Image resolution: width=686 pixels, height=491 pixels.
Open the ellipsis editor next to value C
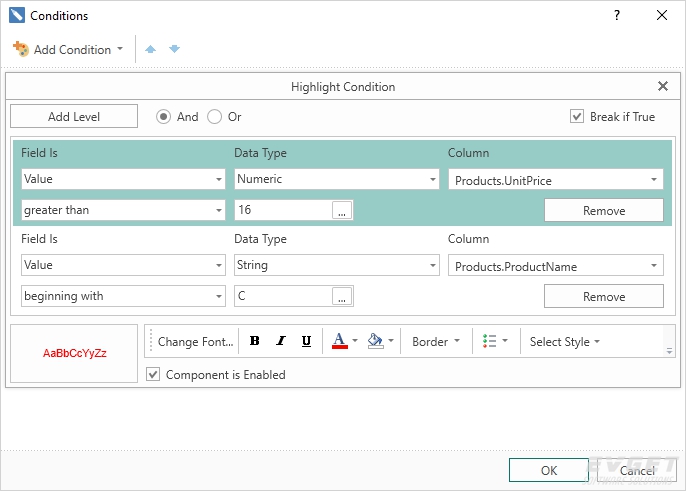pyautogui.click(x=342, y=296)
